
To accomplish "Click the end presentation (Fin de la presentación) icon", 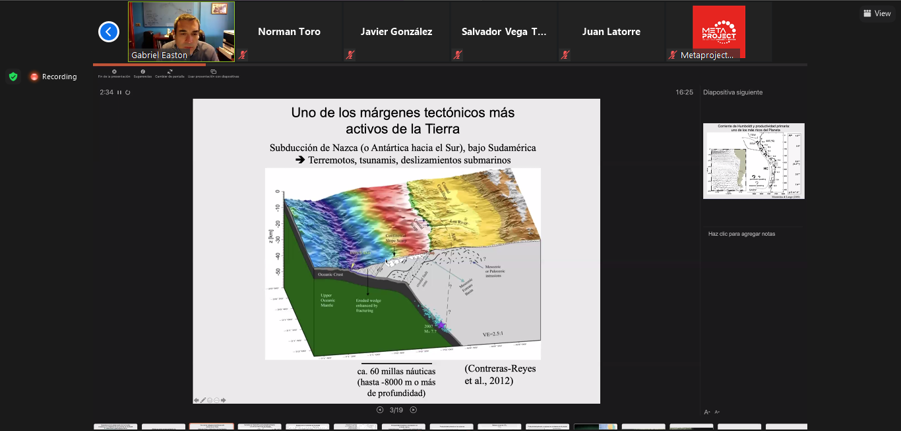I will coord(114,72).
